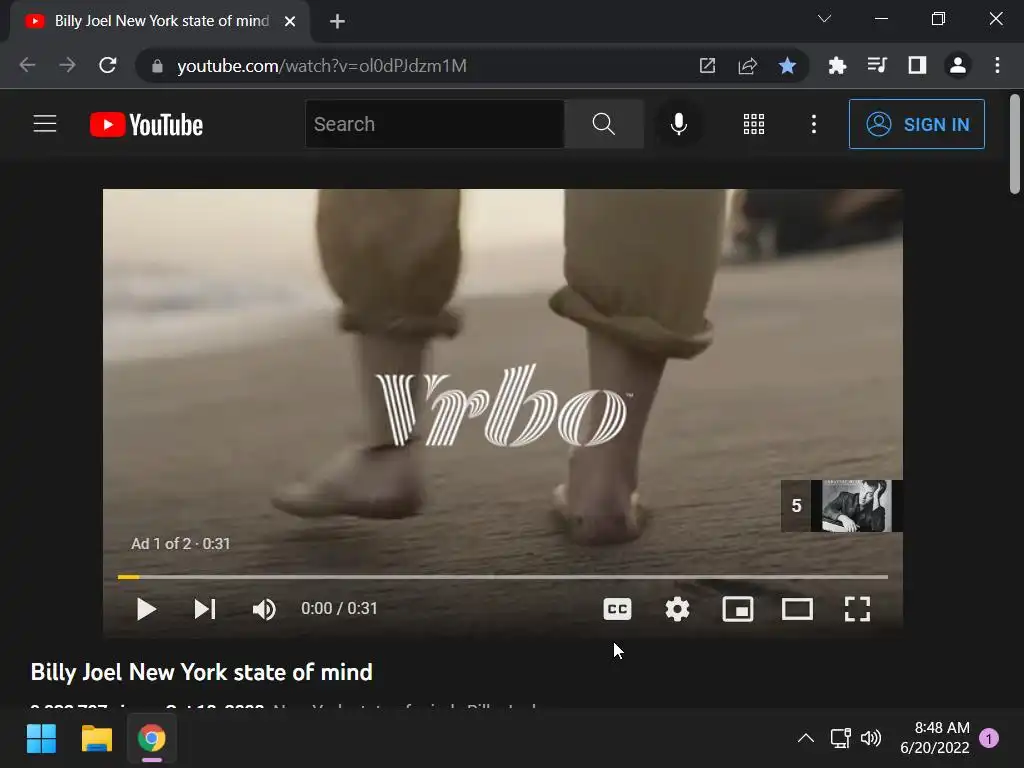
Task: Go to the YouTube home logo
Action: point(146,124)
